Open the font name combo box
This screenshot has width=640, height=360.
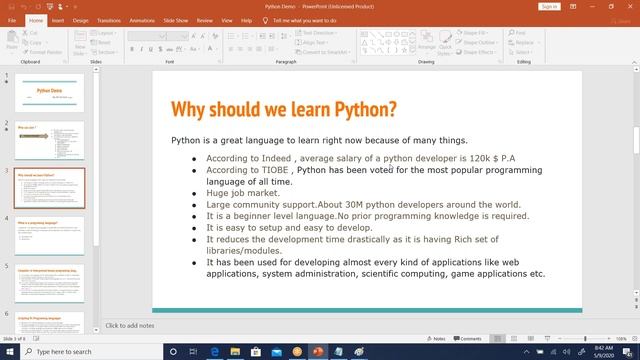tap(147, 36)
